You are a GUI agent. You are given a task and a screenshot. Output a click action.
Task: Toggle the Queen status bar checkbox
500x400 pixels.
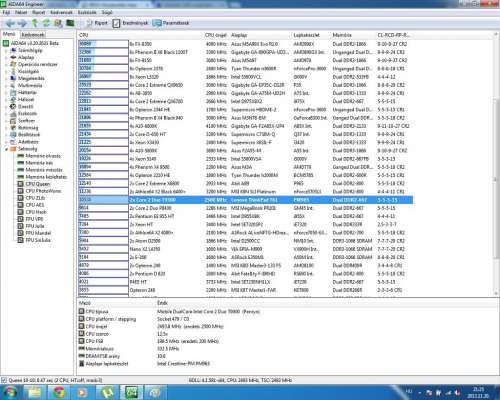tap(4, 380)
